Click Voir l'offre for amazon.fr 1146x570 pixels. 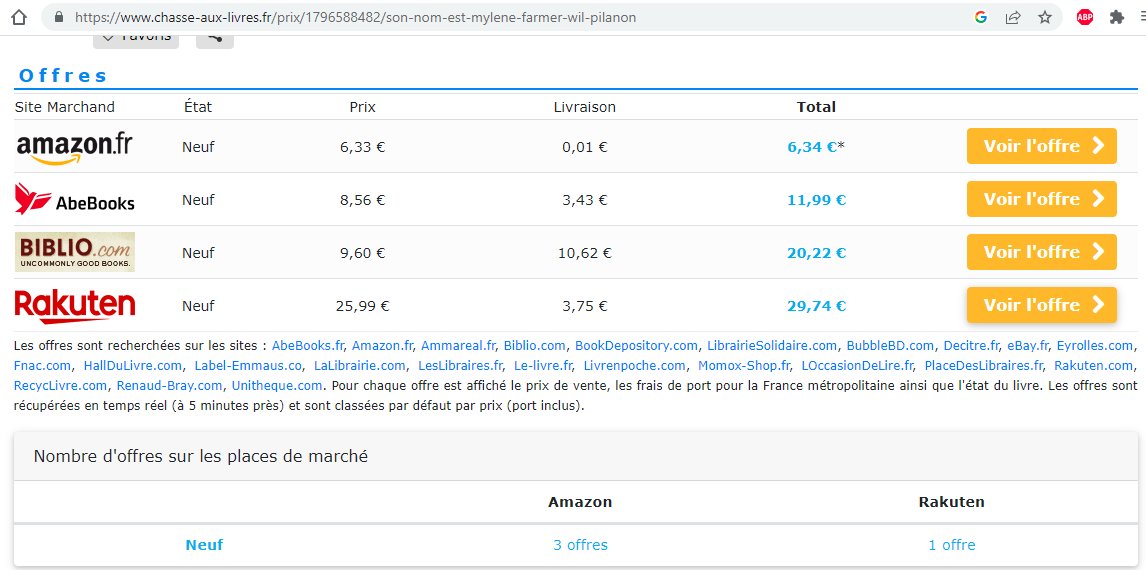(1041, 146)
